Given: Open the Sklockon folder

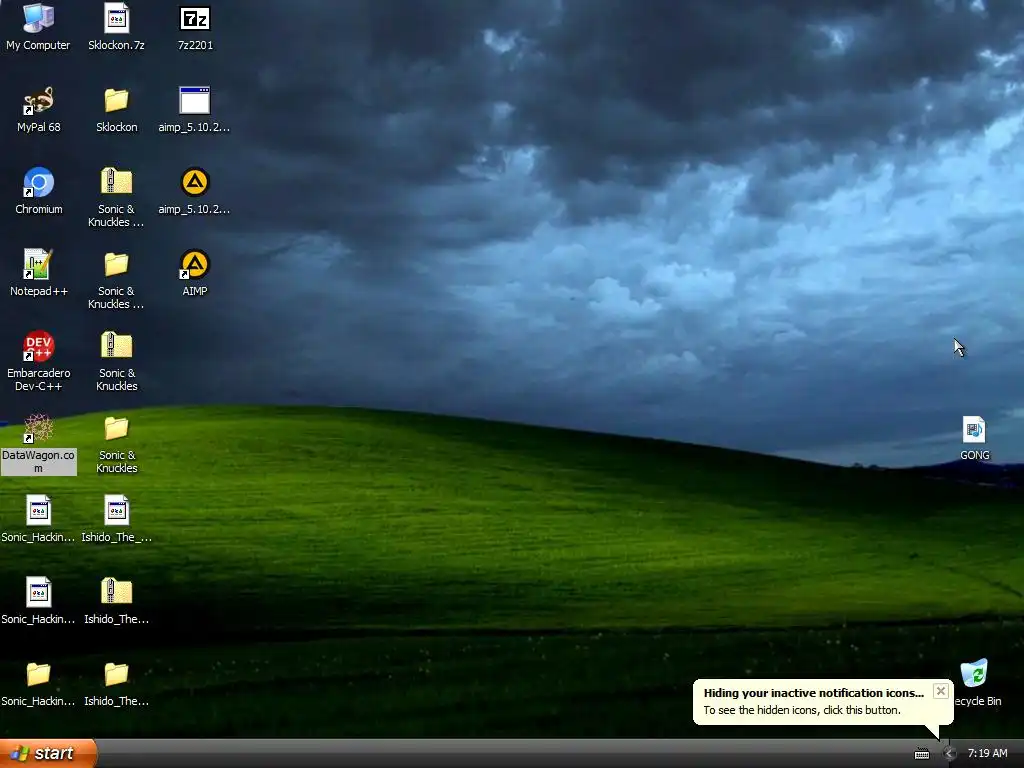Looking at the screenshot, I should (116, 108).
